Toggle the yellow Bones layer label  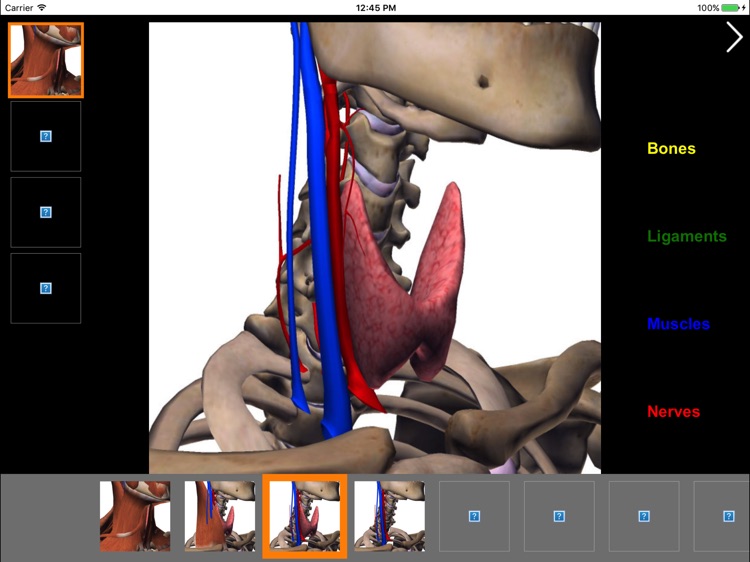(671, 149)
